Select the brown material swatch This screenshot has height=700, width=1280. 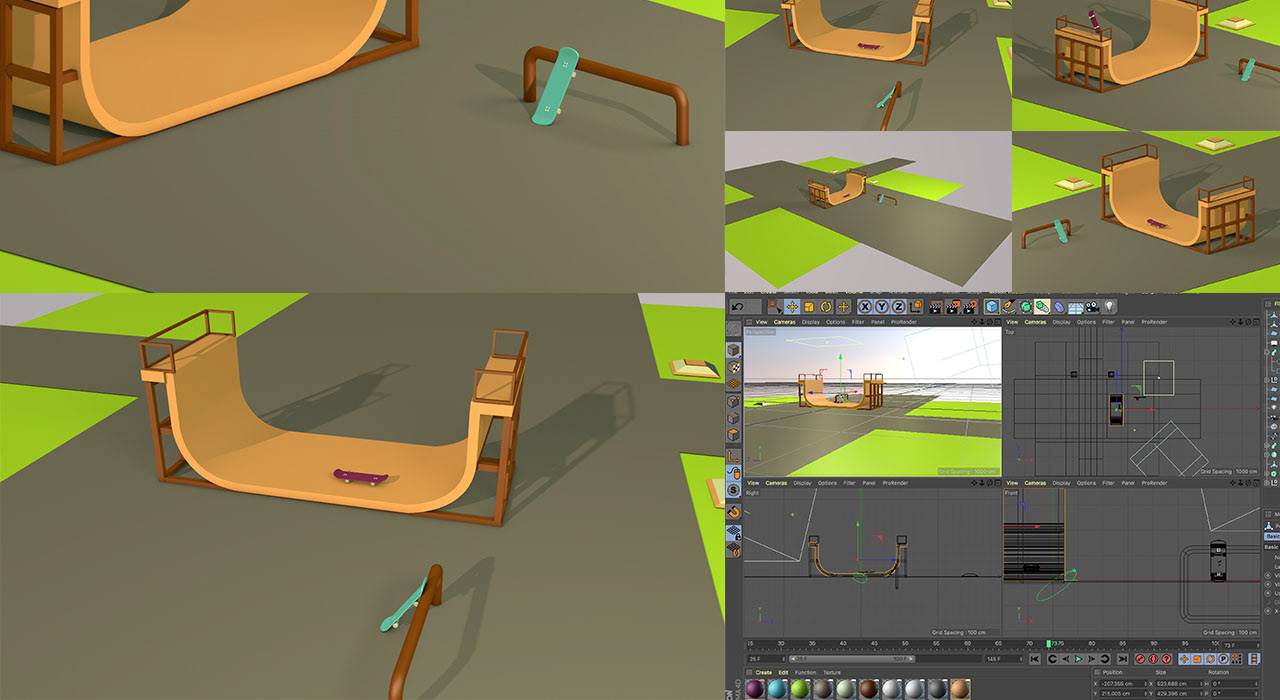(868, 689)
